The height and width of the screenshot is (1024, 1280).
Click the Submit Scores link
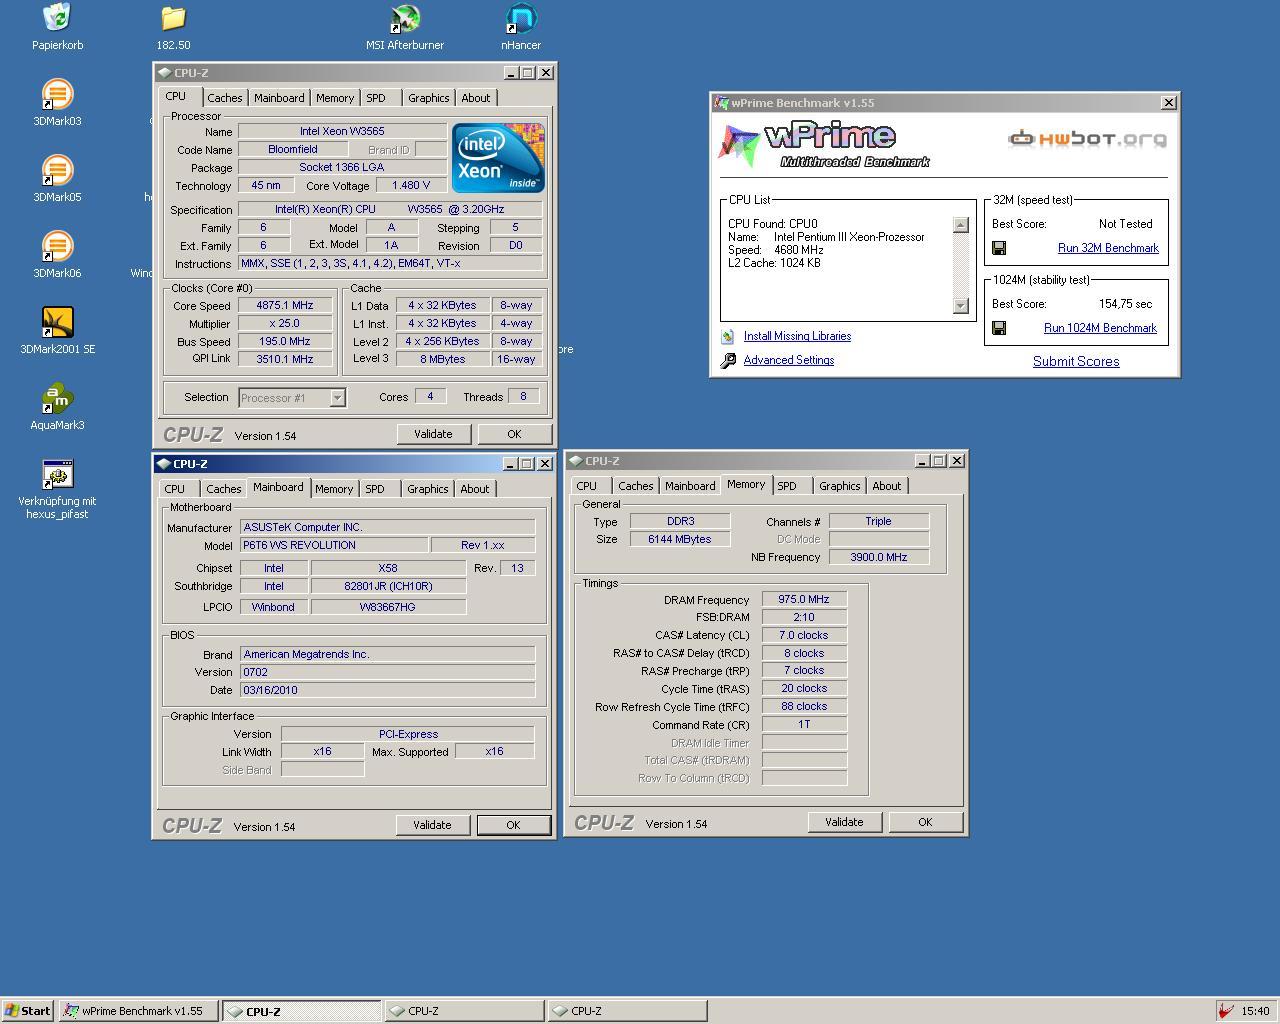pyautogui.click(x=1076, y=362)
